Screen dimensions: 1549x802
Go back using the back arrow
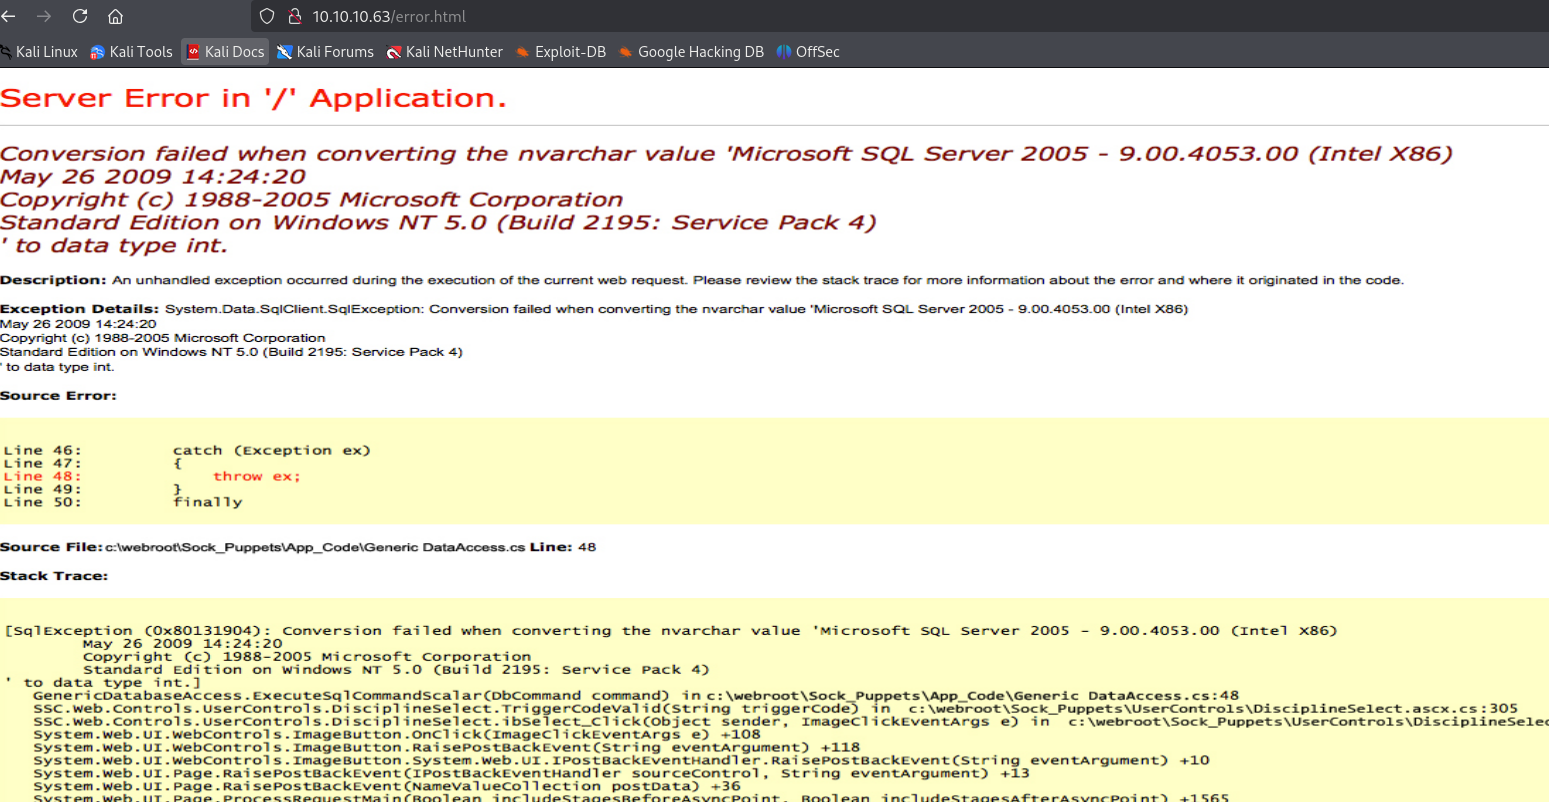(x=9, y=16)
